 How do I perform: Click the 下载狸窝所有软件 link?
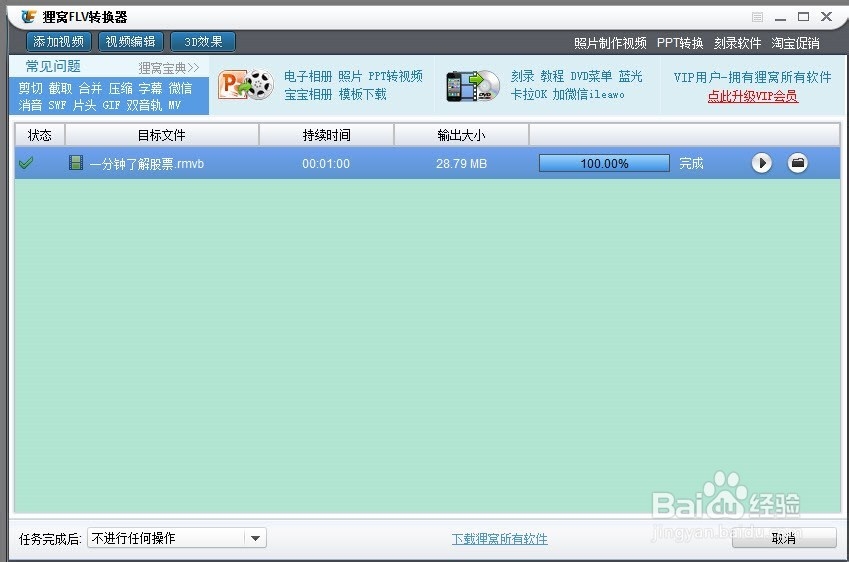[499, 539]
